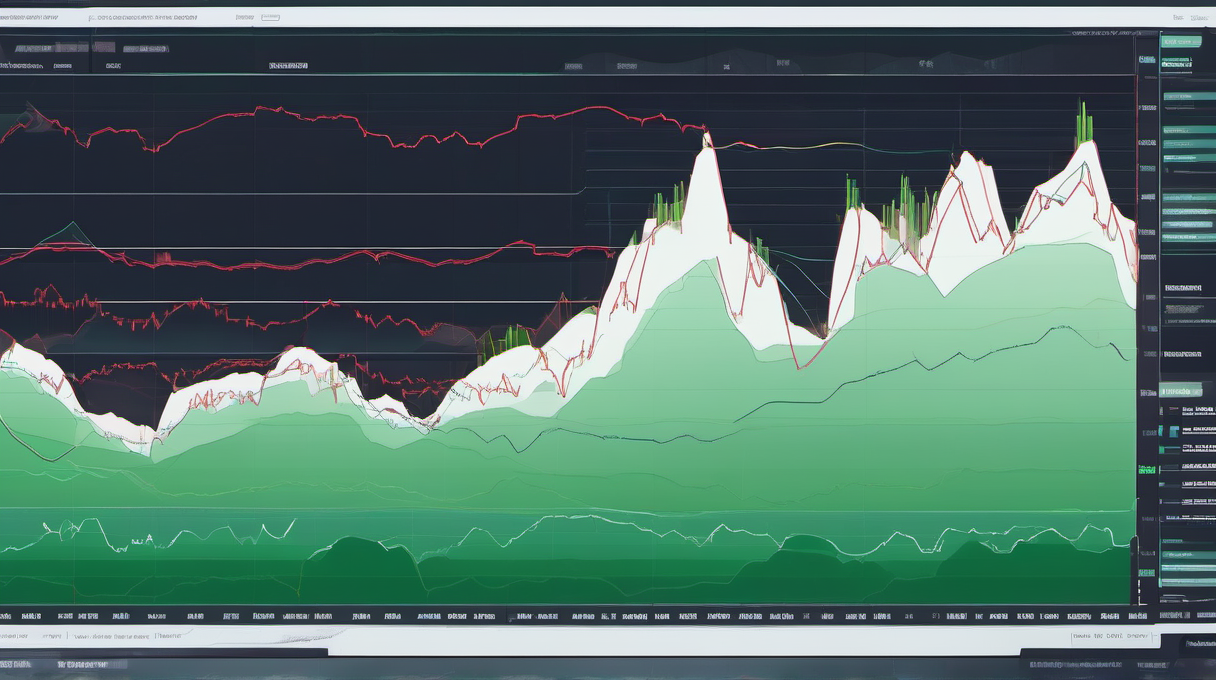Click the green highlighted price tag on right axis

pyautogui.click(x=1146, y=469)
